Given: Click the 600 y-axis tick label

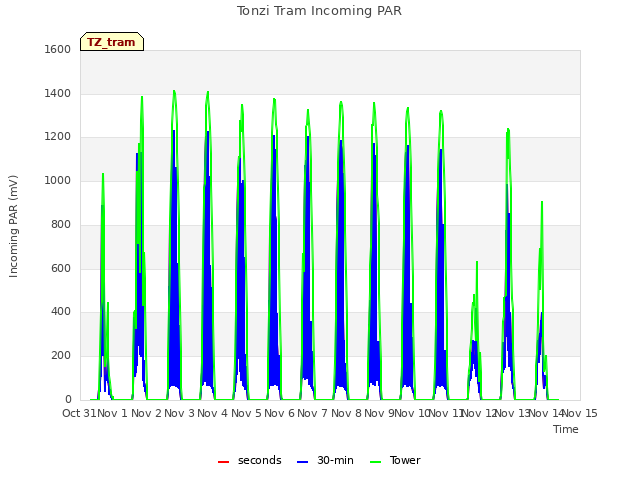Looking at the screenshot, I should coord(61,268).
